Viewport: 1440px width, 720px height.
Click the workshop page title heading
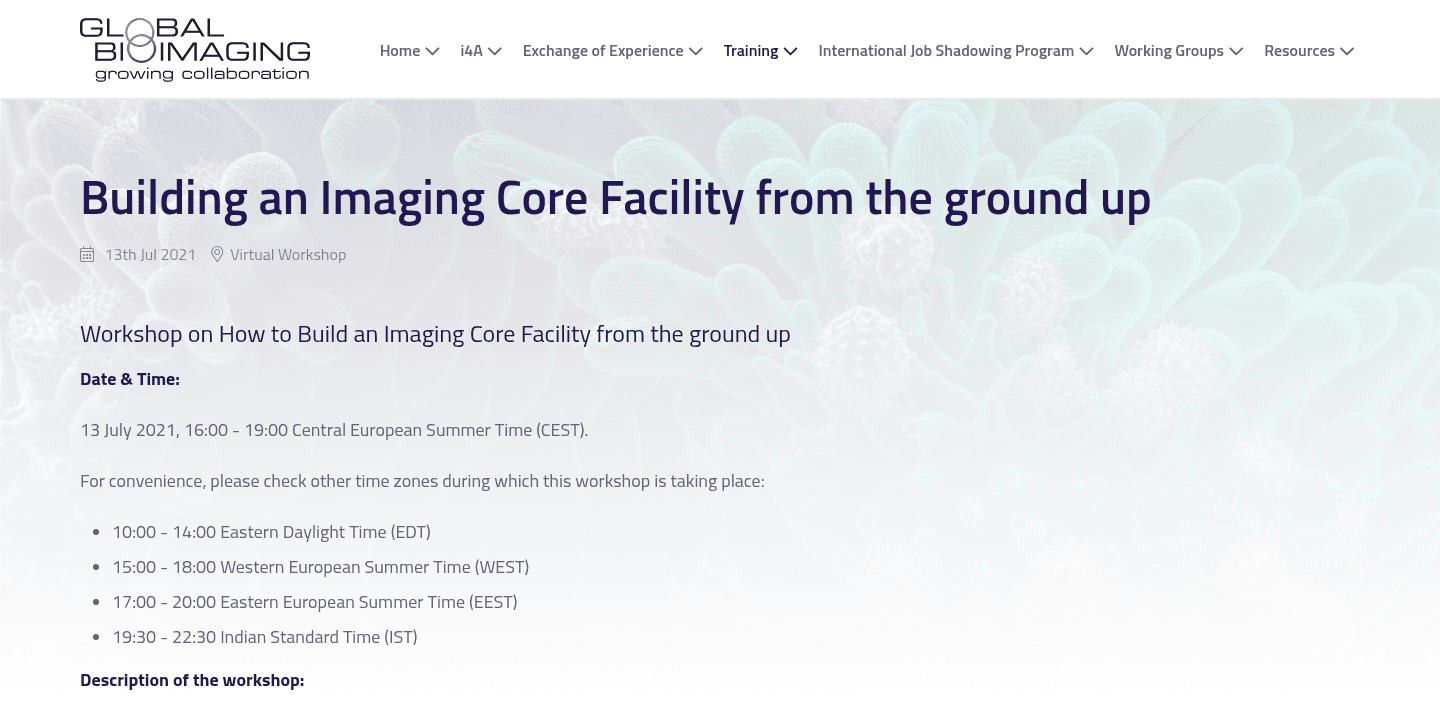[x=615, y=197]
